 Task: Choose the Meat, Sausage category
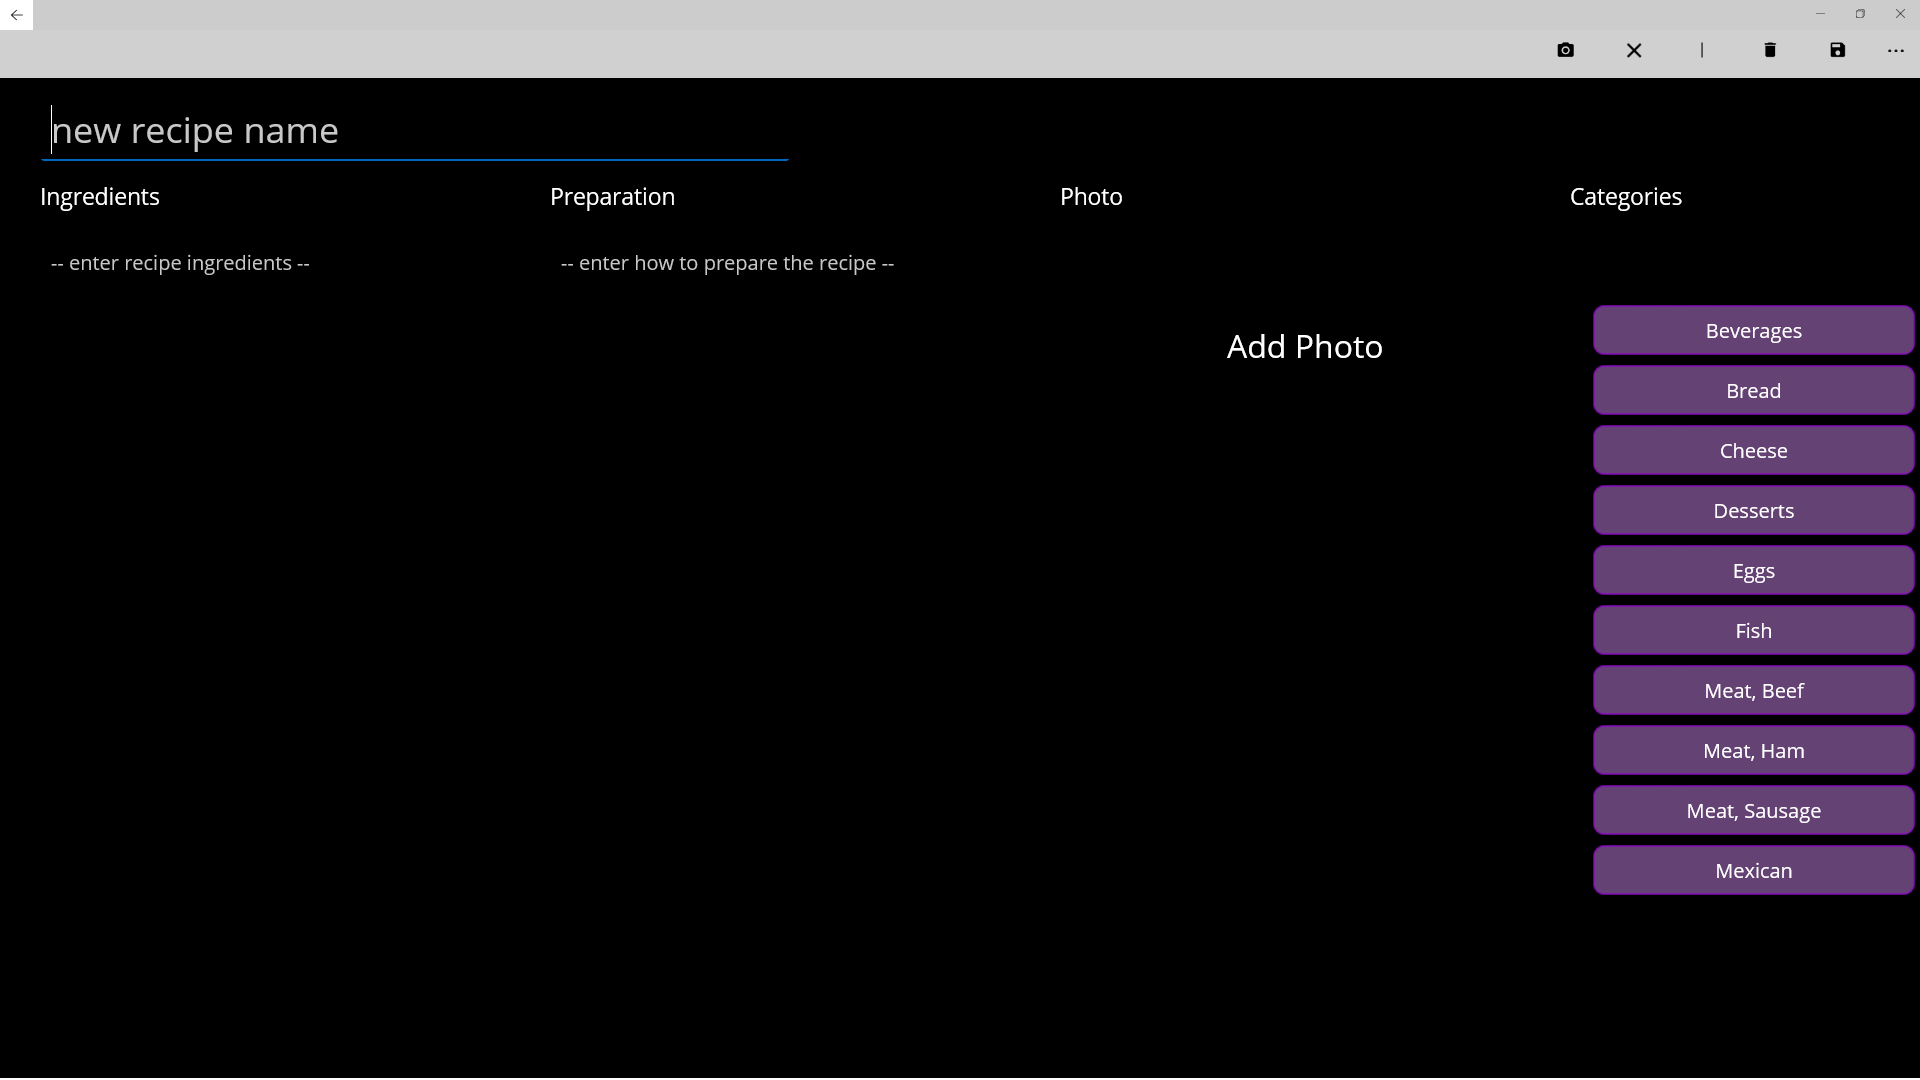point(1753,811)
